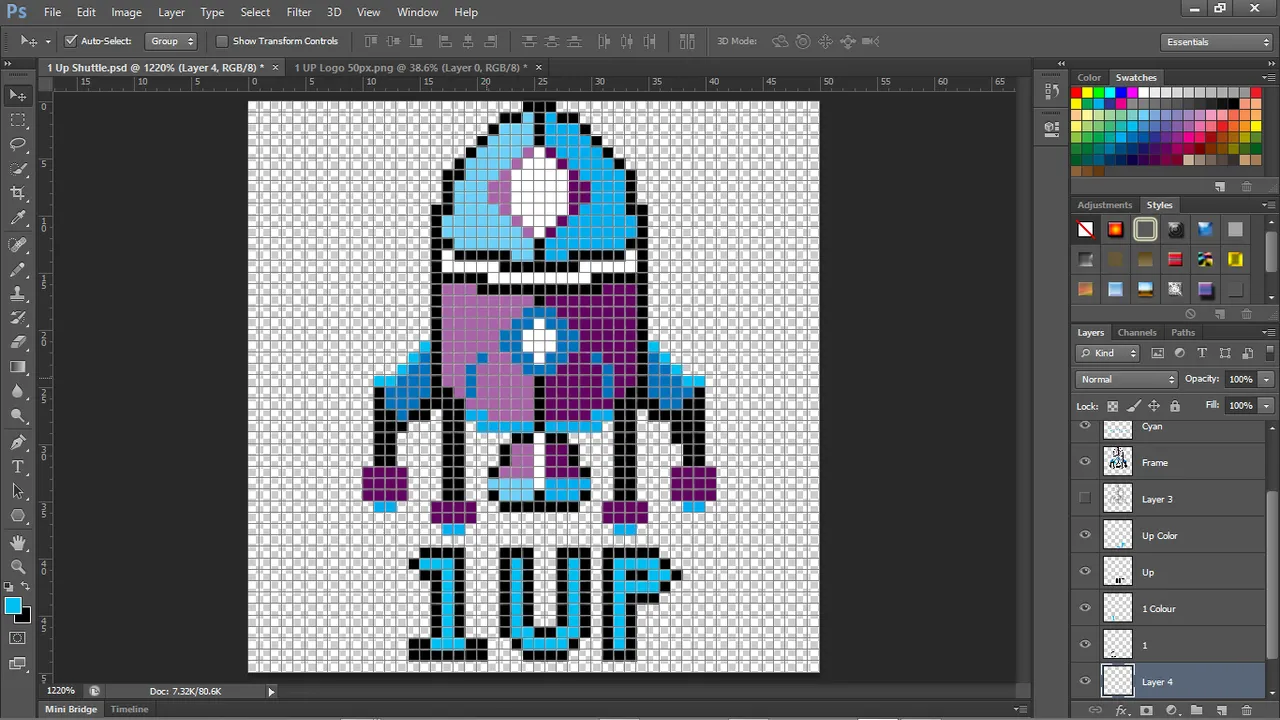The height and width of the screenshot is (720, 1280).
Task: Select the Gradient tool
Action: 18,368
